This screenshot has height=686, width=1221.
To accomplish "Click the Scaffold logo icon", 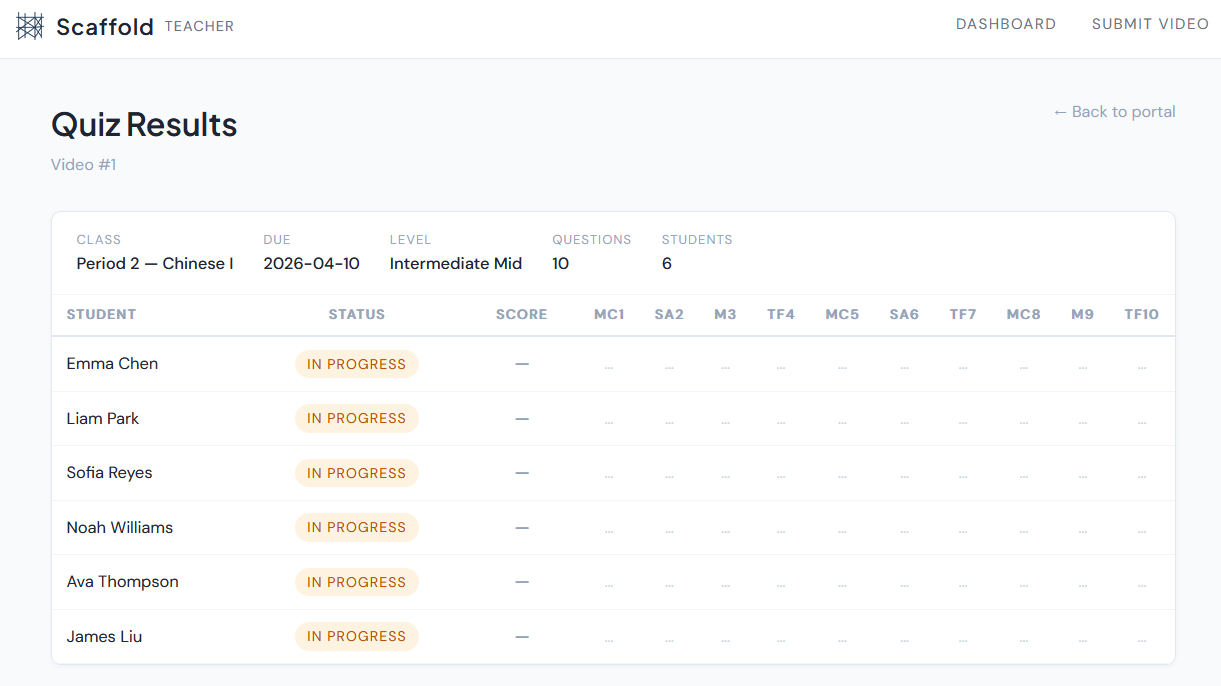I will 30,26.
